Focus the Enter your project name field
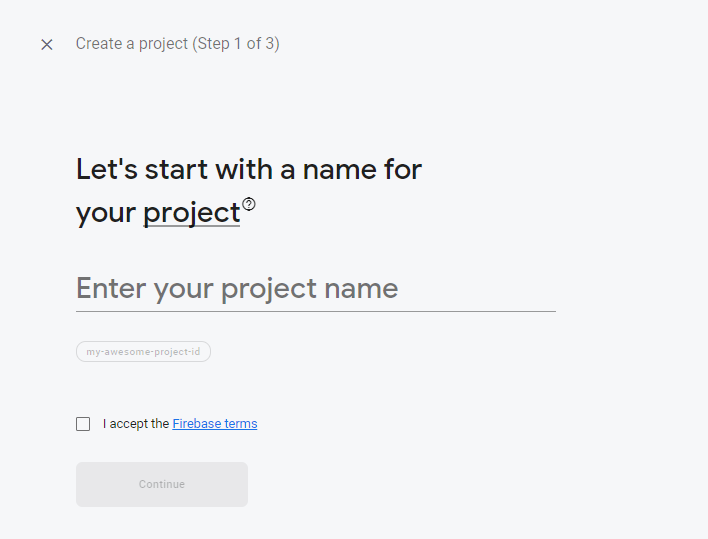The image size is (708, 539). click(x=315, y=289)
